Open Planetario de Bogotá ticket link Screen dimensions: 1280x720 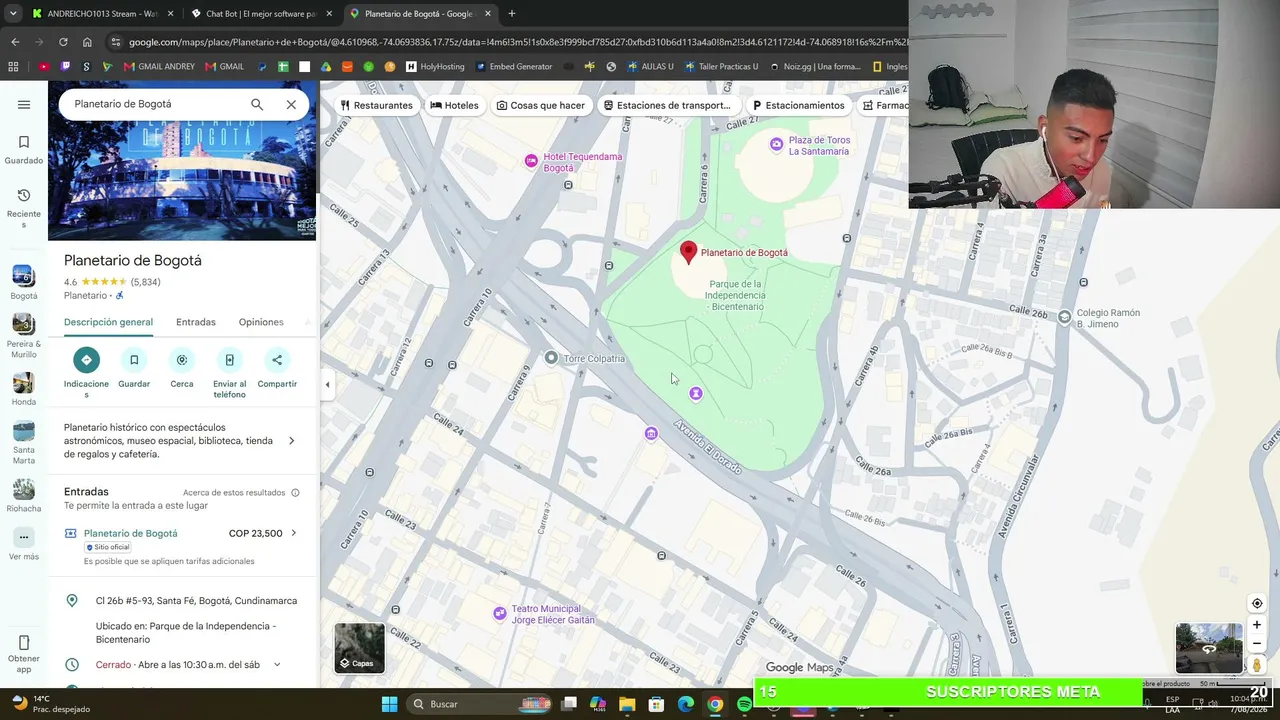pos(131,534)
